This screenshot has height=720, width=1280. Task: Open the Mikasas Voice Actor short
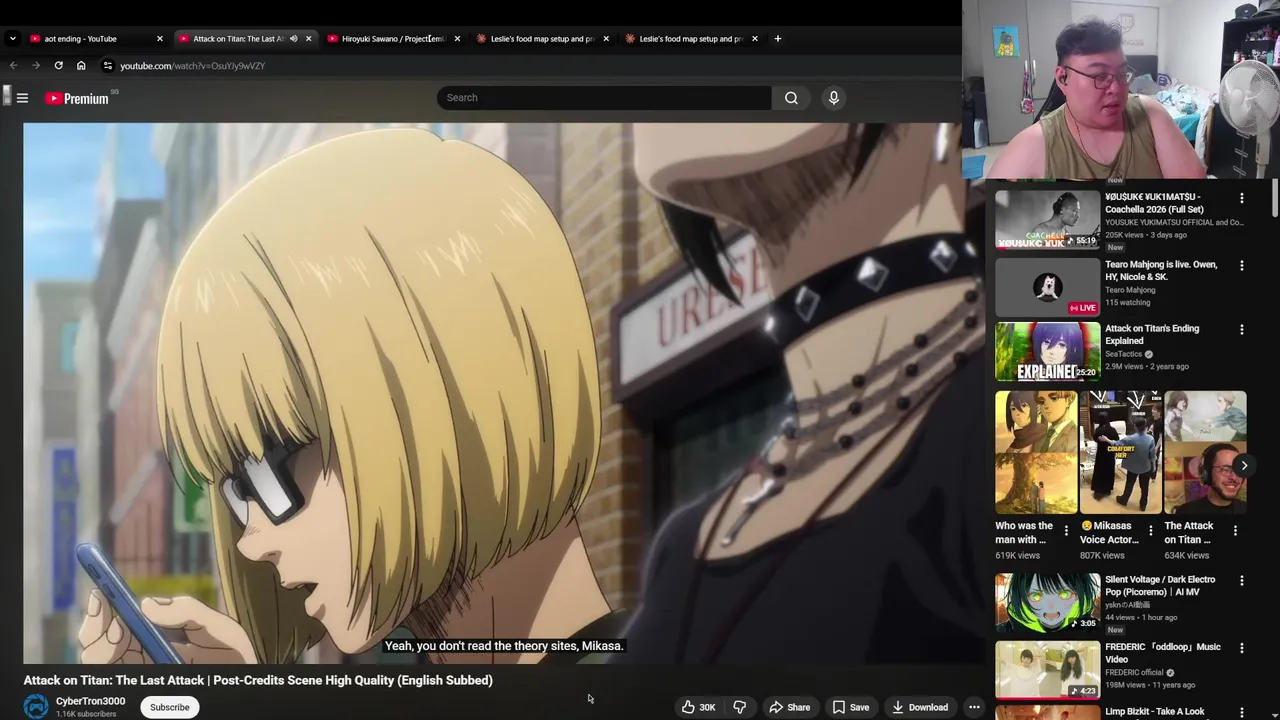(x=1120, y=452)
